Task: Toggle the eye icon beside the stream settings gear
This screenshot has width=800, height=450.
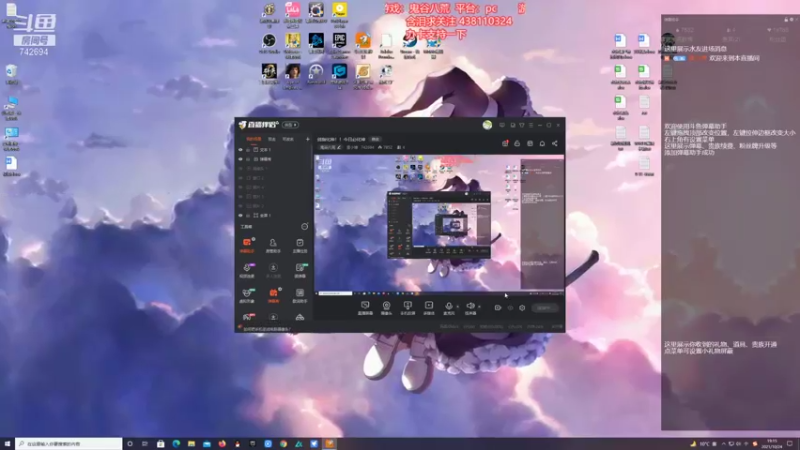Action: pyautogui.click(x=510, y=308)
